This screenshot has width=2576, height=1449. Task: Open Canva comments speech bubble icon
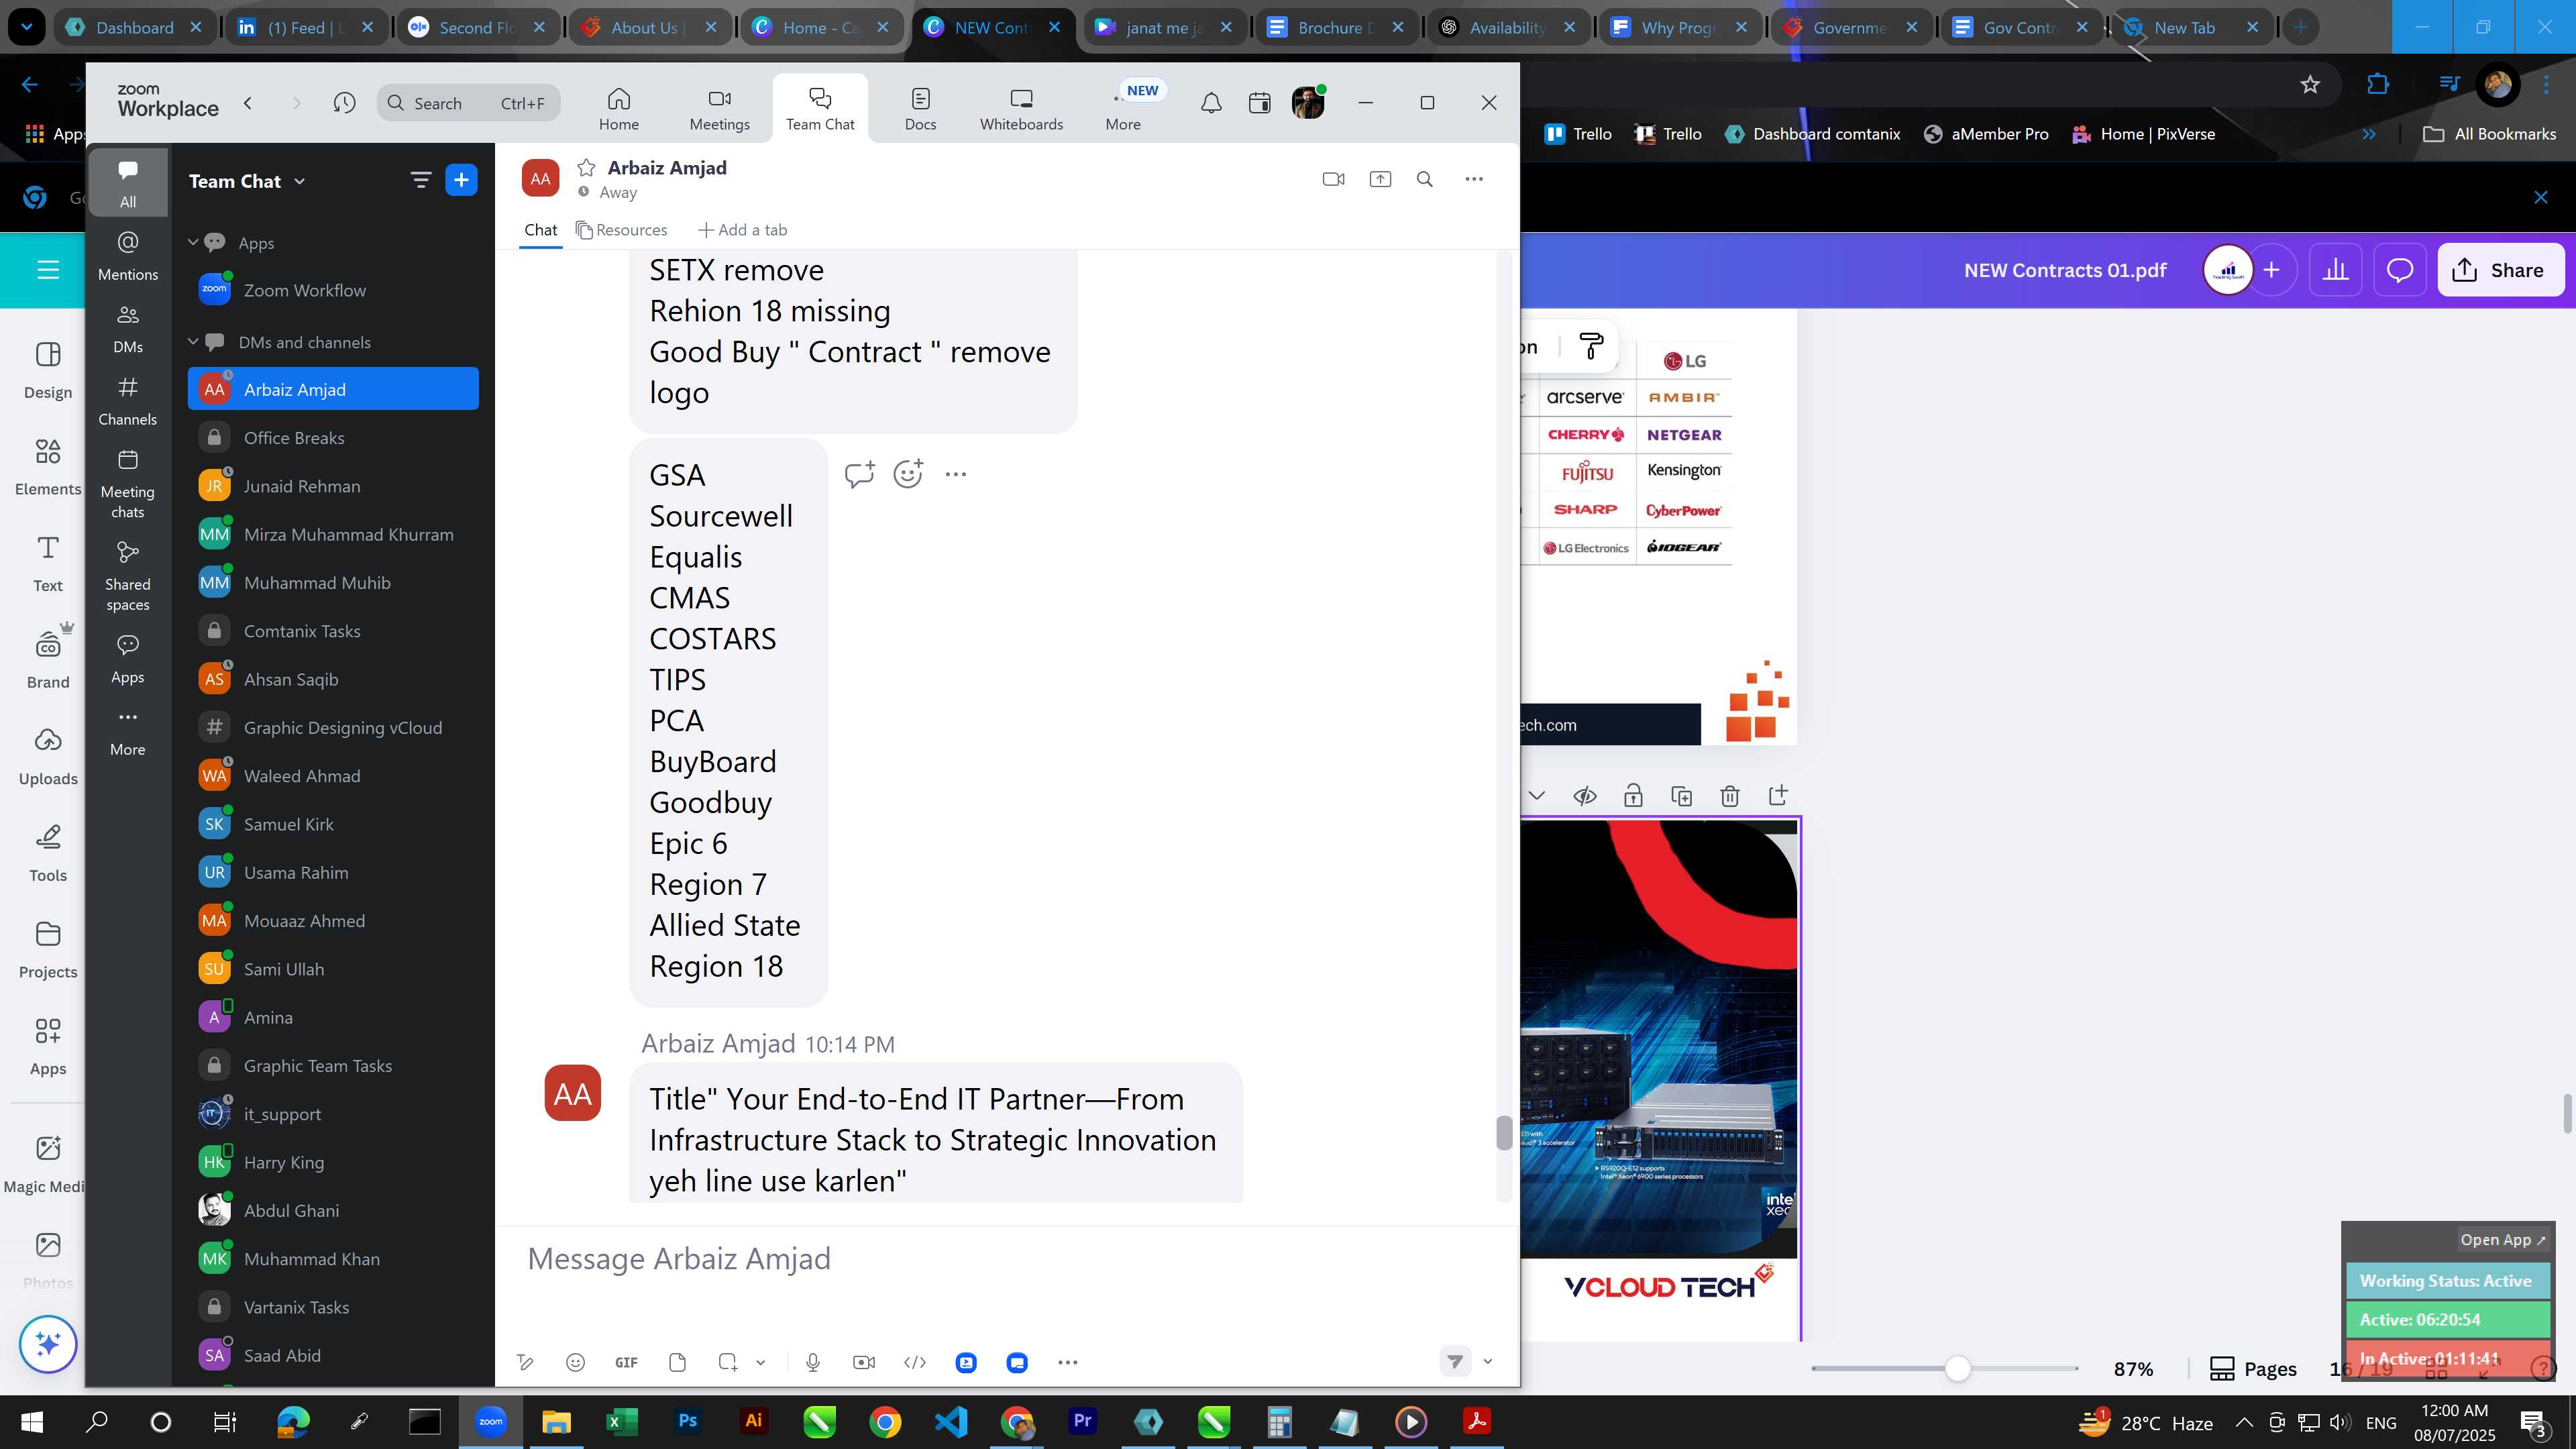pos(2400,270)
